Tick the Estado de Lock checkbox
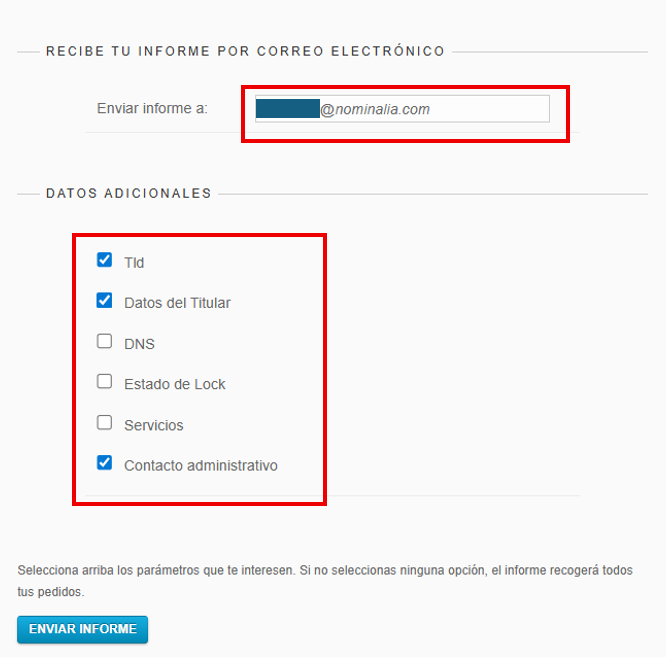This screenshot has width=666, height=657. 104,381
